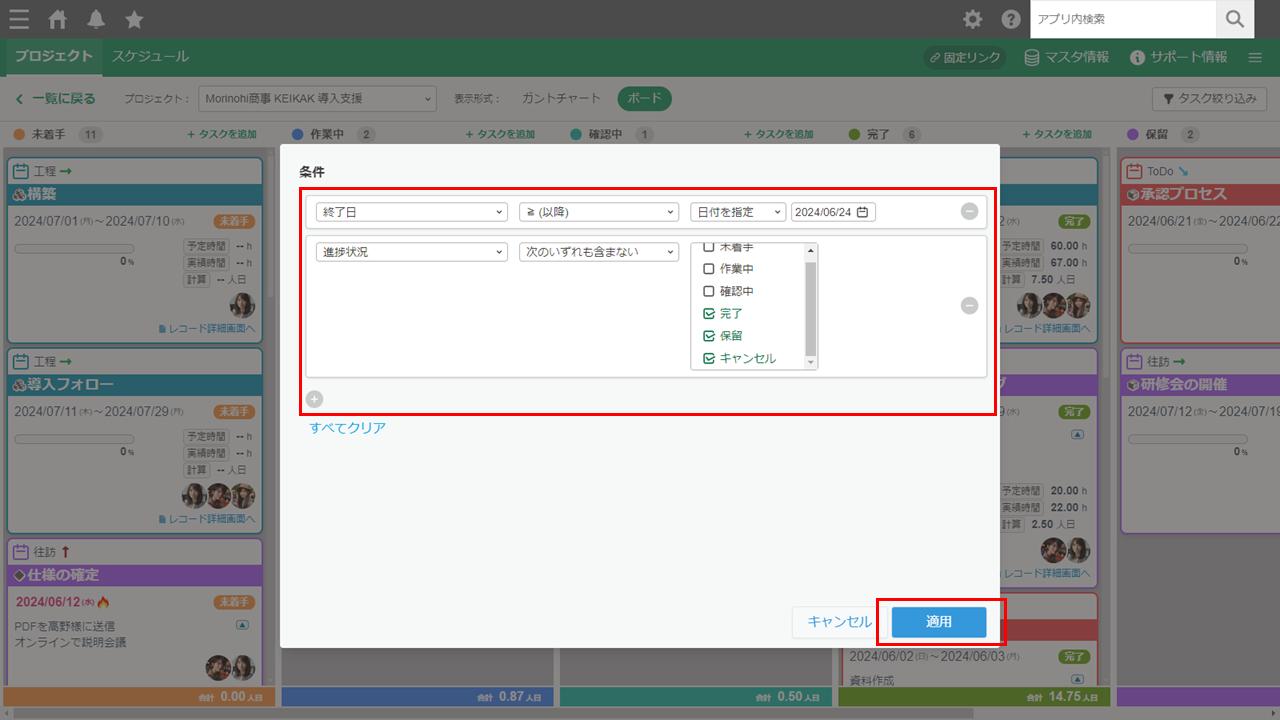The width and height of the screenshot is (1280, 720).
Task: Check the 確認中 checkbox
Action: pos(709,291)
